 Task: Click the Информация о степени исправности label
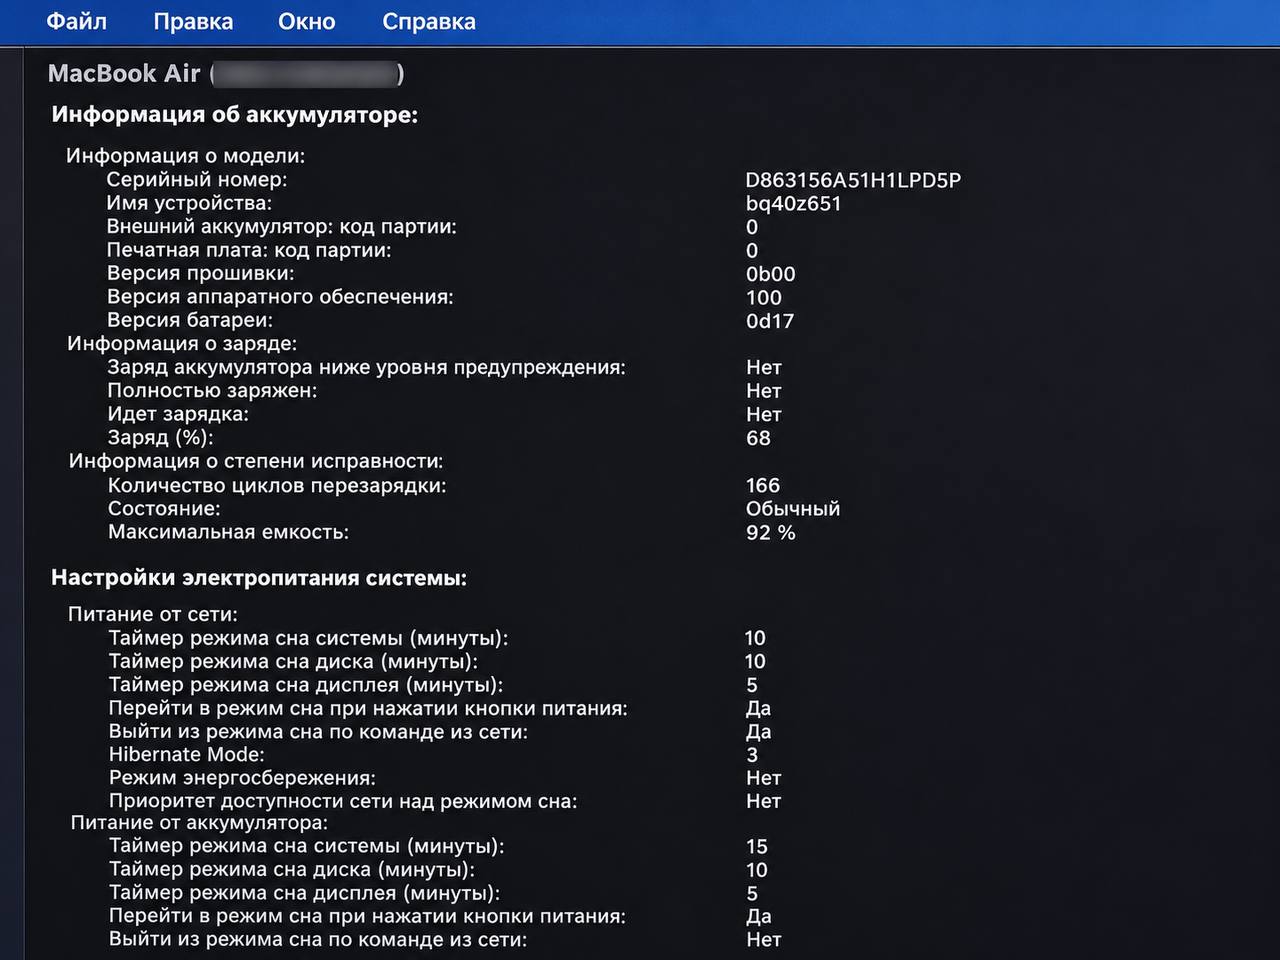click(256, 461)
